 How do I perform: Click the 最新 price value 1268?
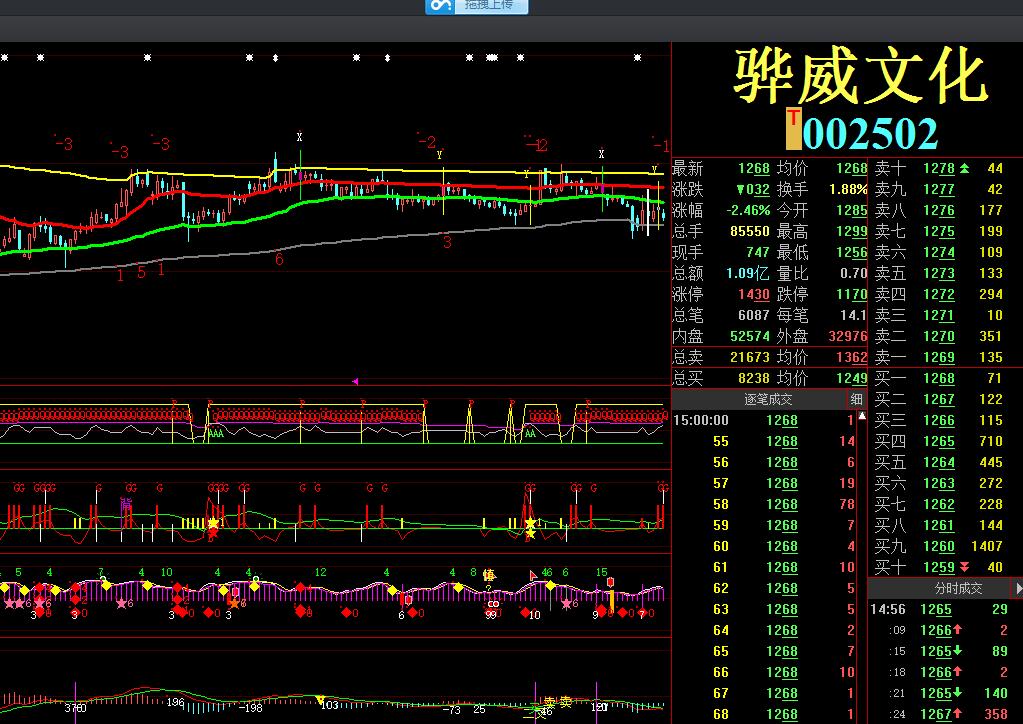(x=754, y=169)
